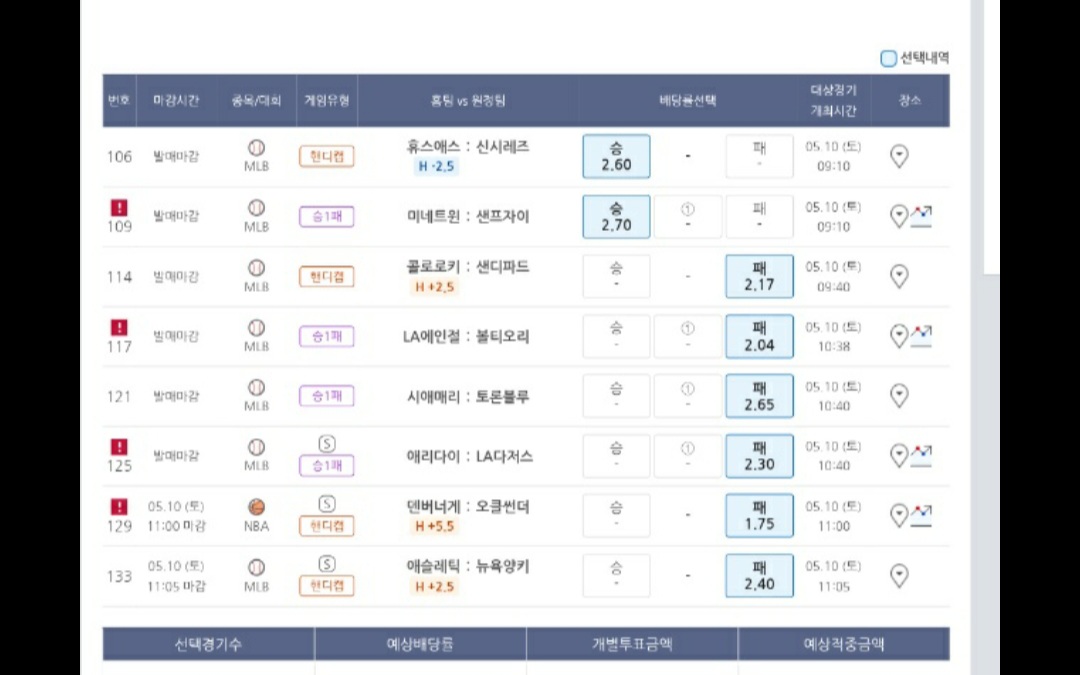Click the S icon in match 133 row

click(326, 565)
